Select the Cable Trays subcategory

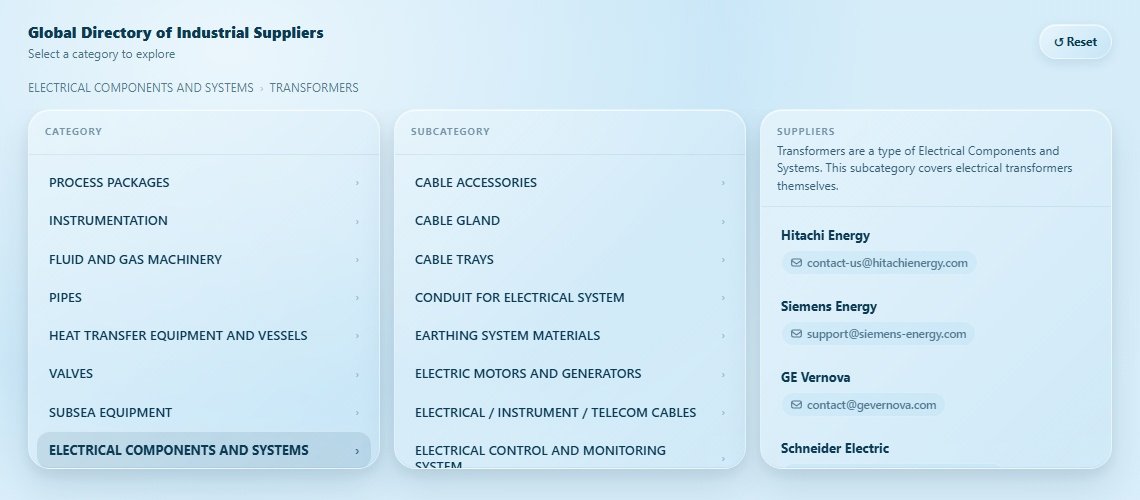pyautogui.click(x=454, y=260)
